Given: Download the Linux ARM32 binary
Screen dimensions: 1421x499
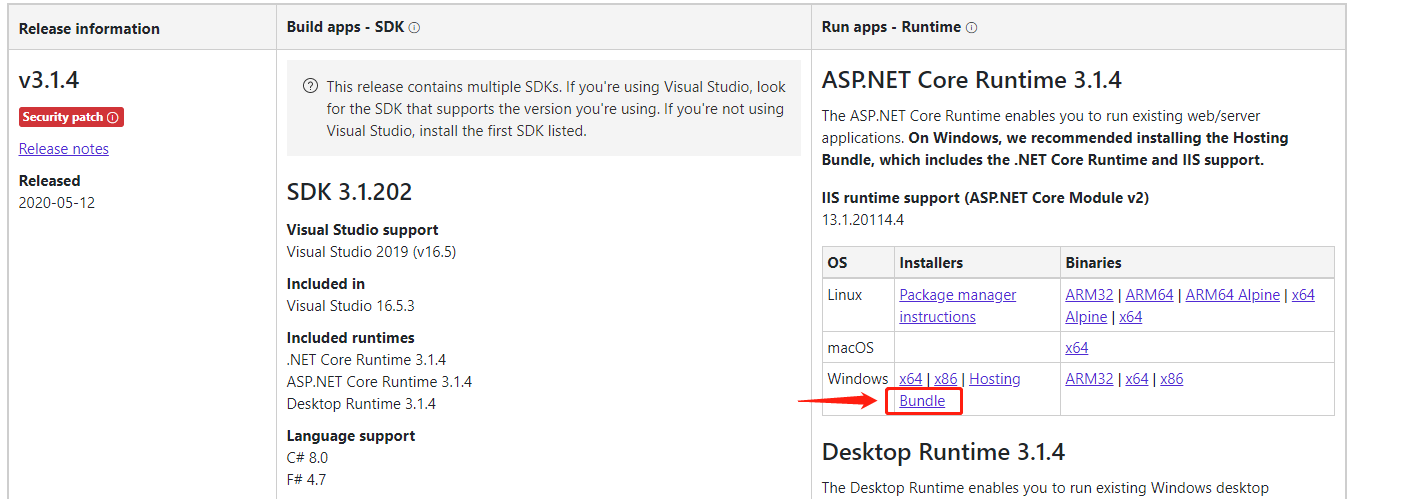Looking at the screenshot, I should click(x=1089, y=295).
